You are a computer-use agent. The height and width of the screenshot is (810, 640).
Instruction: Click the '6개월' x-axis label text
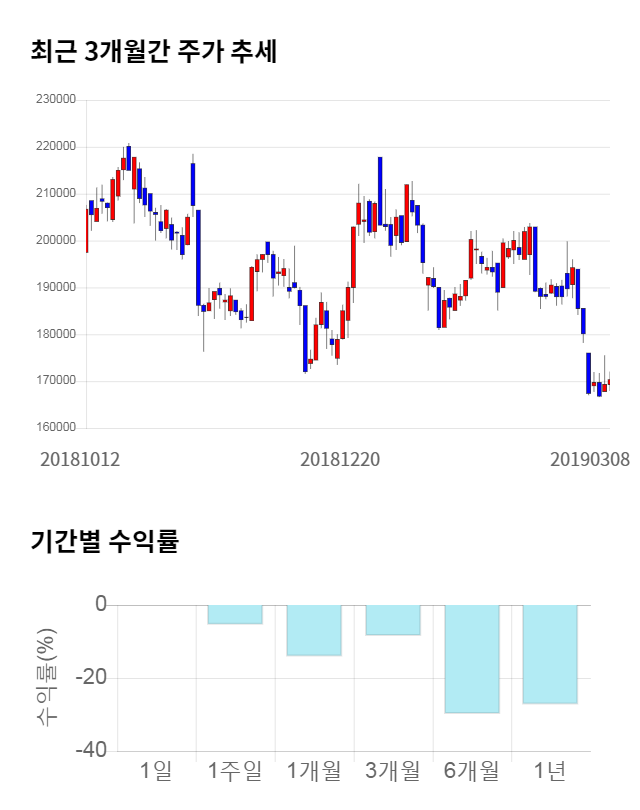(472, 771)
